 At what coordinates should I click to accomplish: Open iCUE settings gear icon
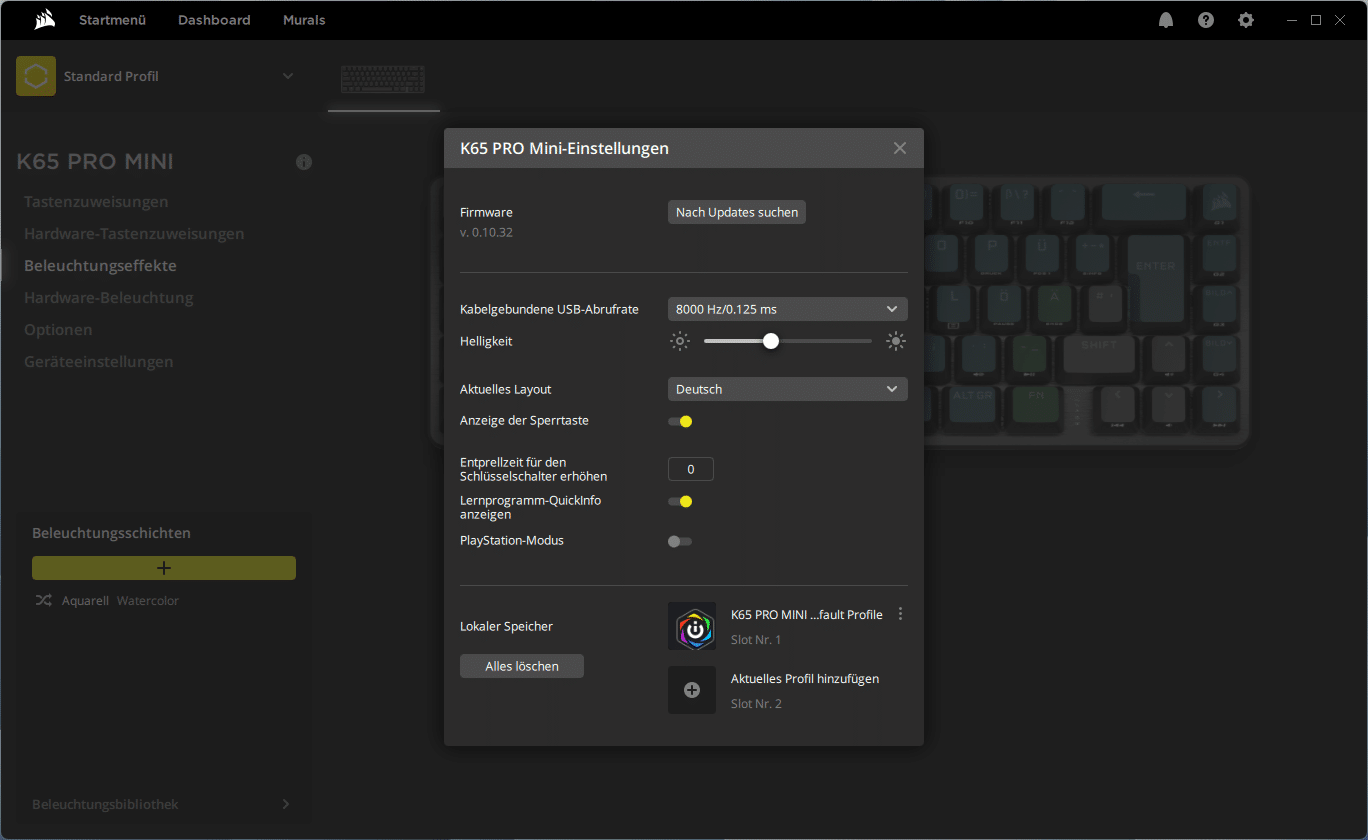coord(1245,20)
